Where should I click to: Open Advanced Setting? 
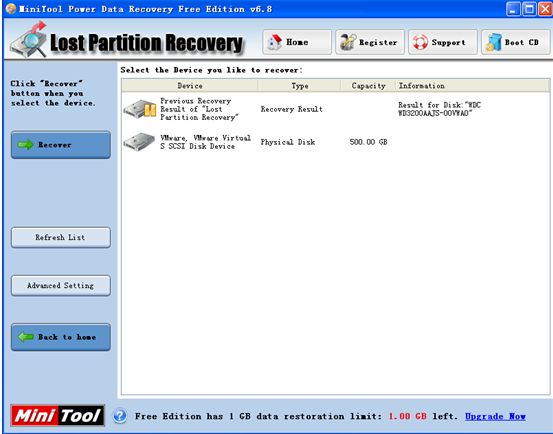pyautogui.click(x=61, y=285)
